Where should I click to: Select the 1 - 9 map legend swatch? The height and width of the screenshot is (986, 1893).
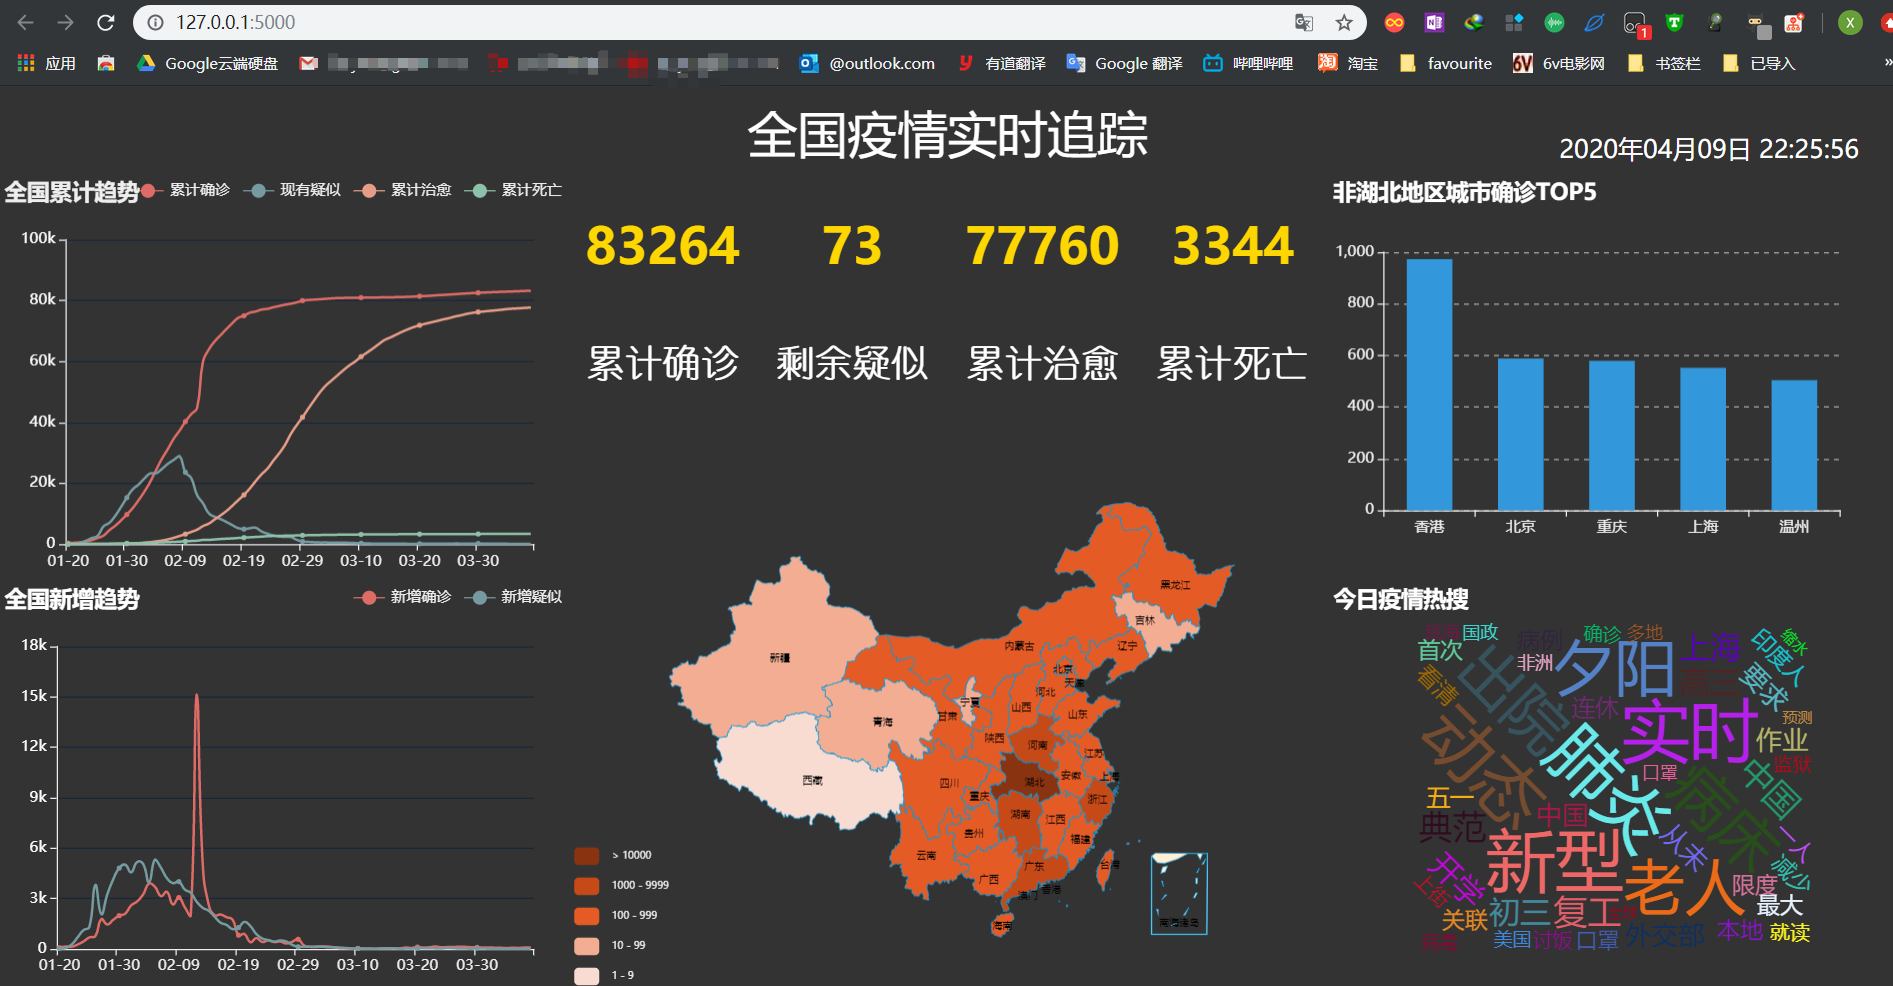pos(587,976)
